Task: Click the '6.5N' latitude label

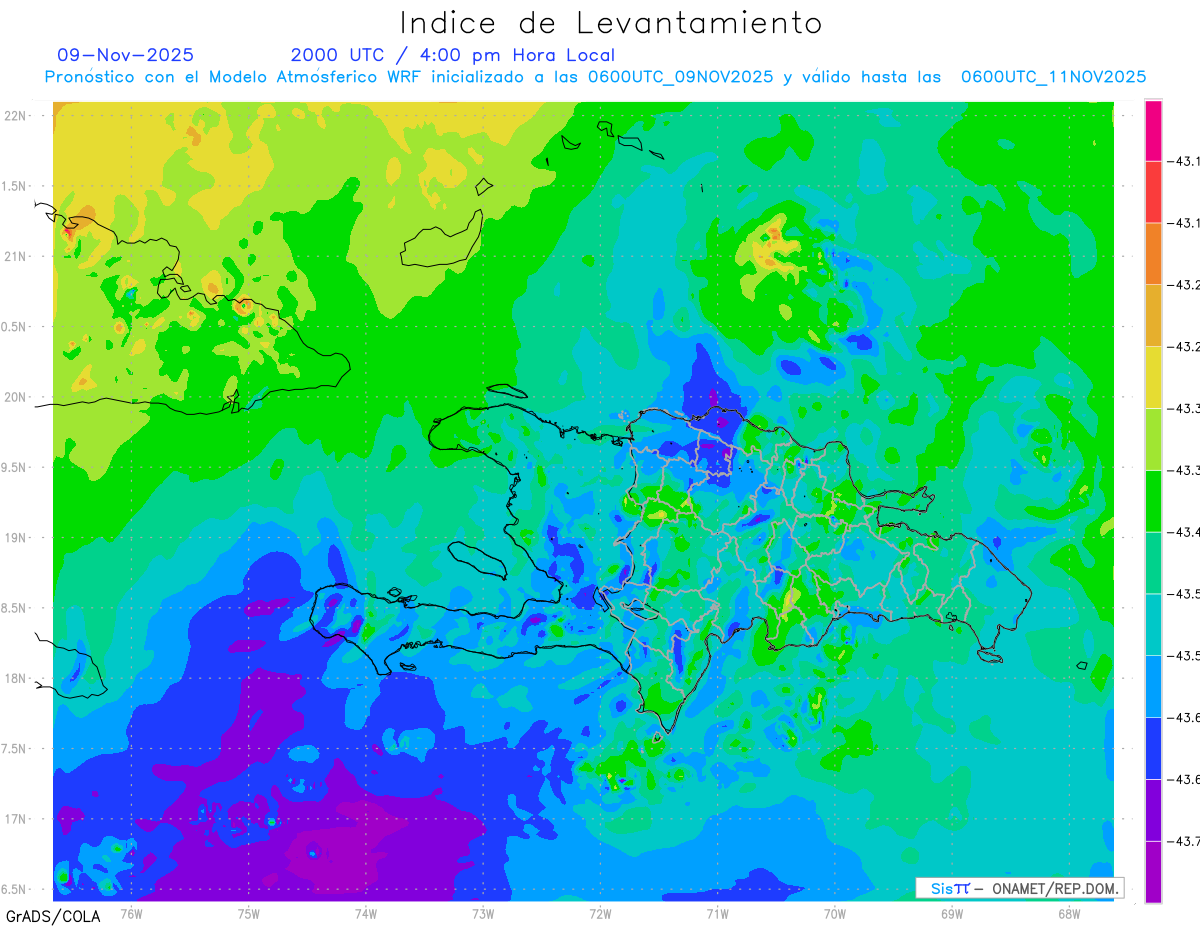Action: point(15,889)
